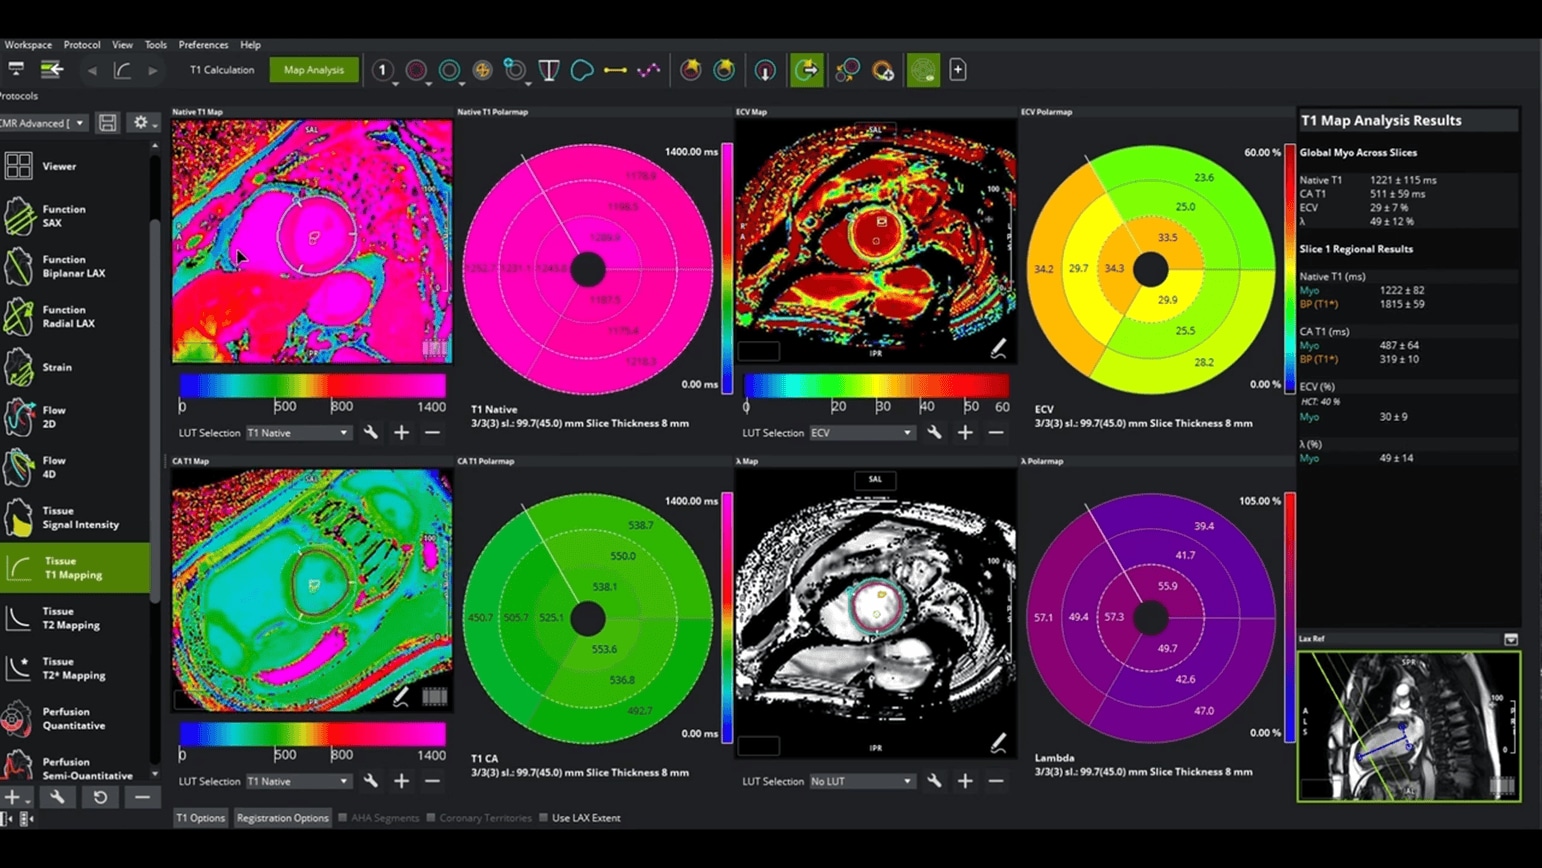This screenshot has width=1542, height=868.
Task: Open the Flow 4D module
Action: (75, 467)
